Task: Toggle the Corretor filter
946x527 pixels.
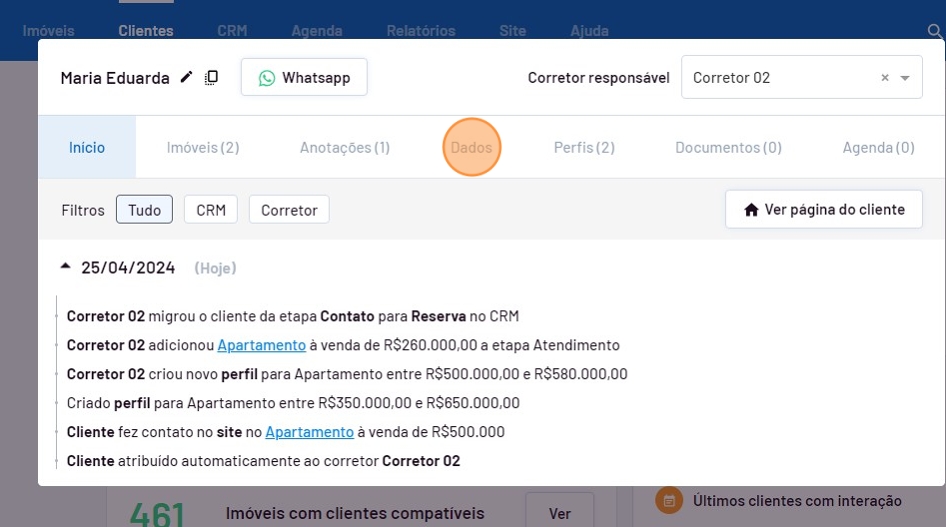Action: 289,210
